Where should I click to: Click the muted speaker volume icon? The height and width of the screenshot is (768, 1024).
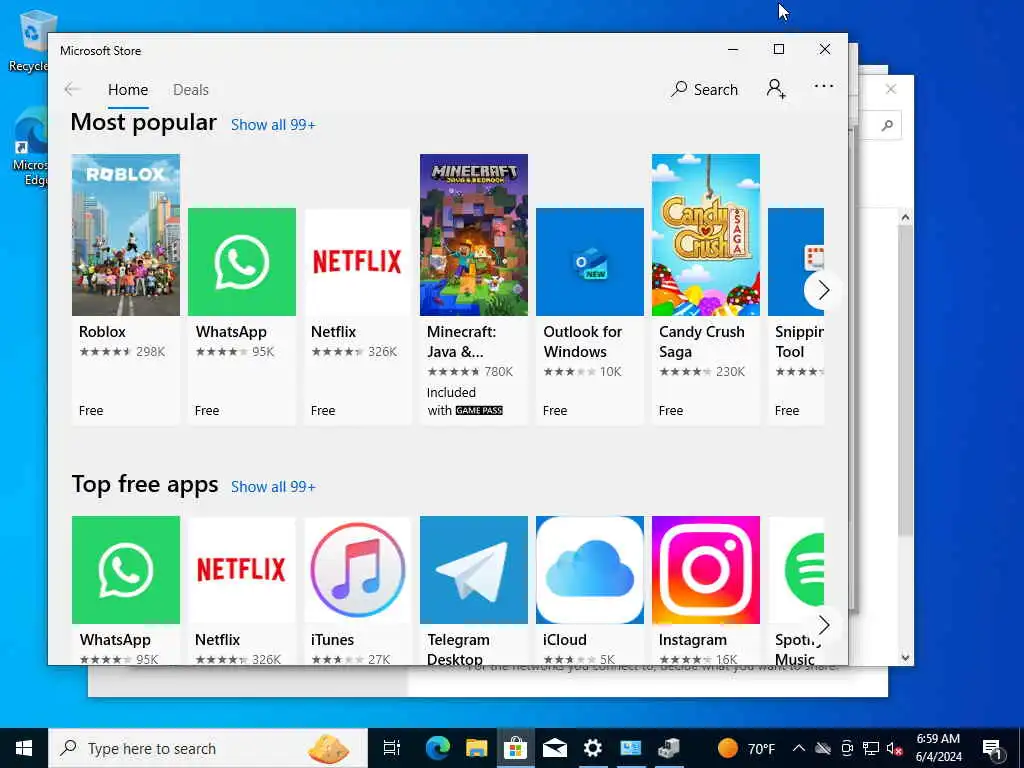[x=894, y=748]
